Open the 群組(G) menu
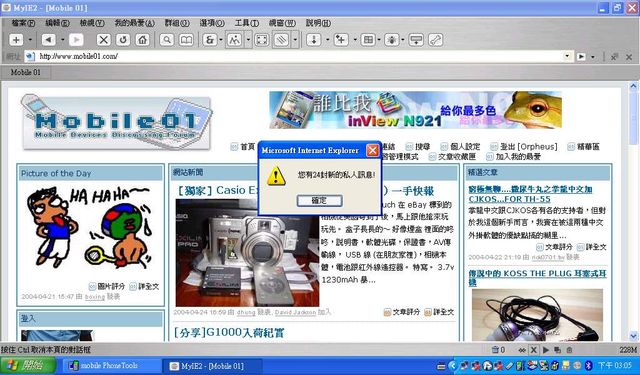This screenshot has height=375, width=640. tap(177, 23)
